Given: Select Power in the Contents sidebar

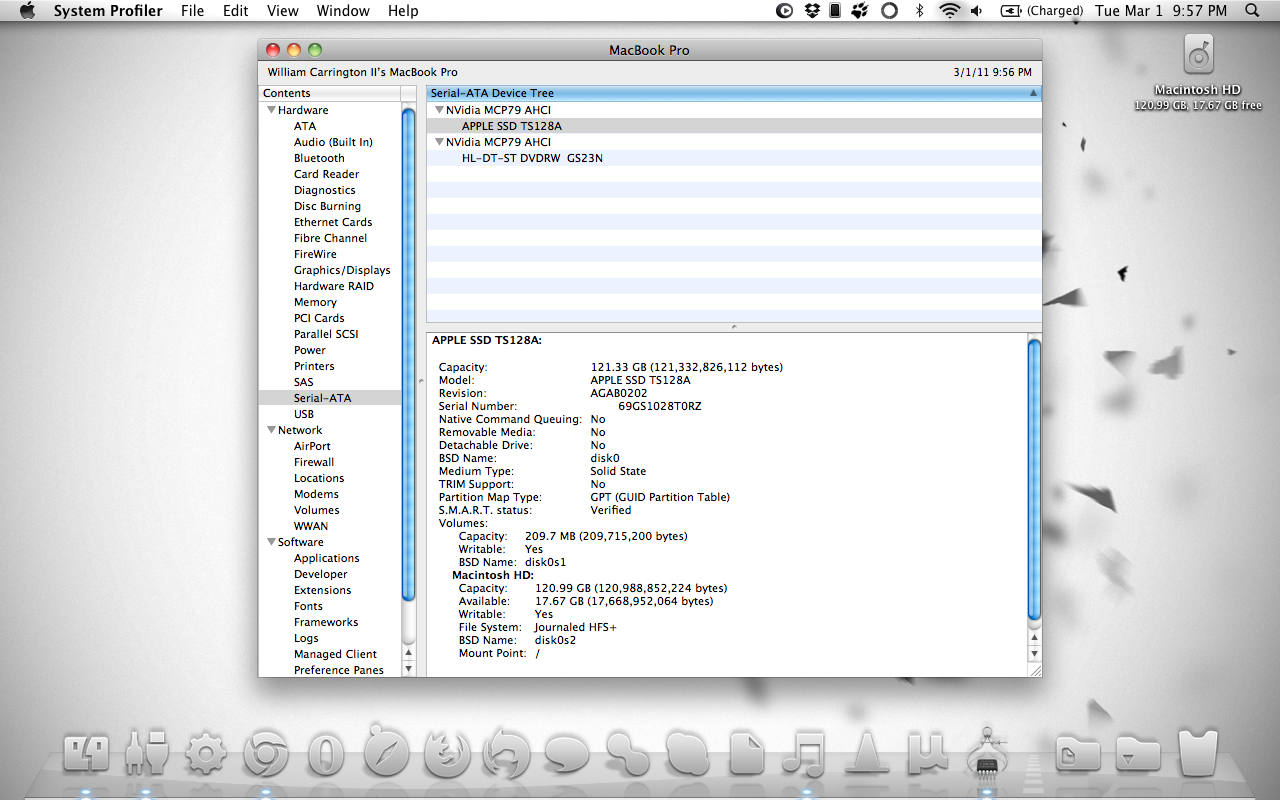Looking at the screenshot, I should pyautogui.click(x=310, y=350).
